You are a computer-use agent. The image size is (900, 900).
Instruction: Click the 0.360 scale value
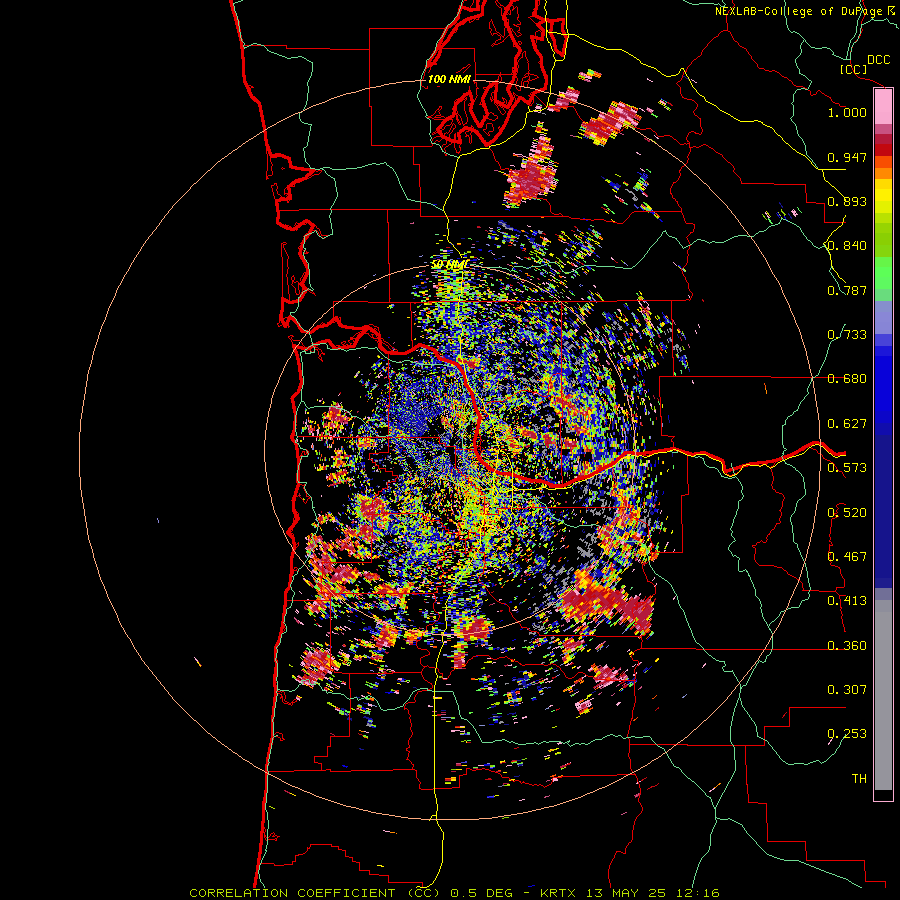click(x=847, y=646)
